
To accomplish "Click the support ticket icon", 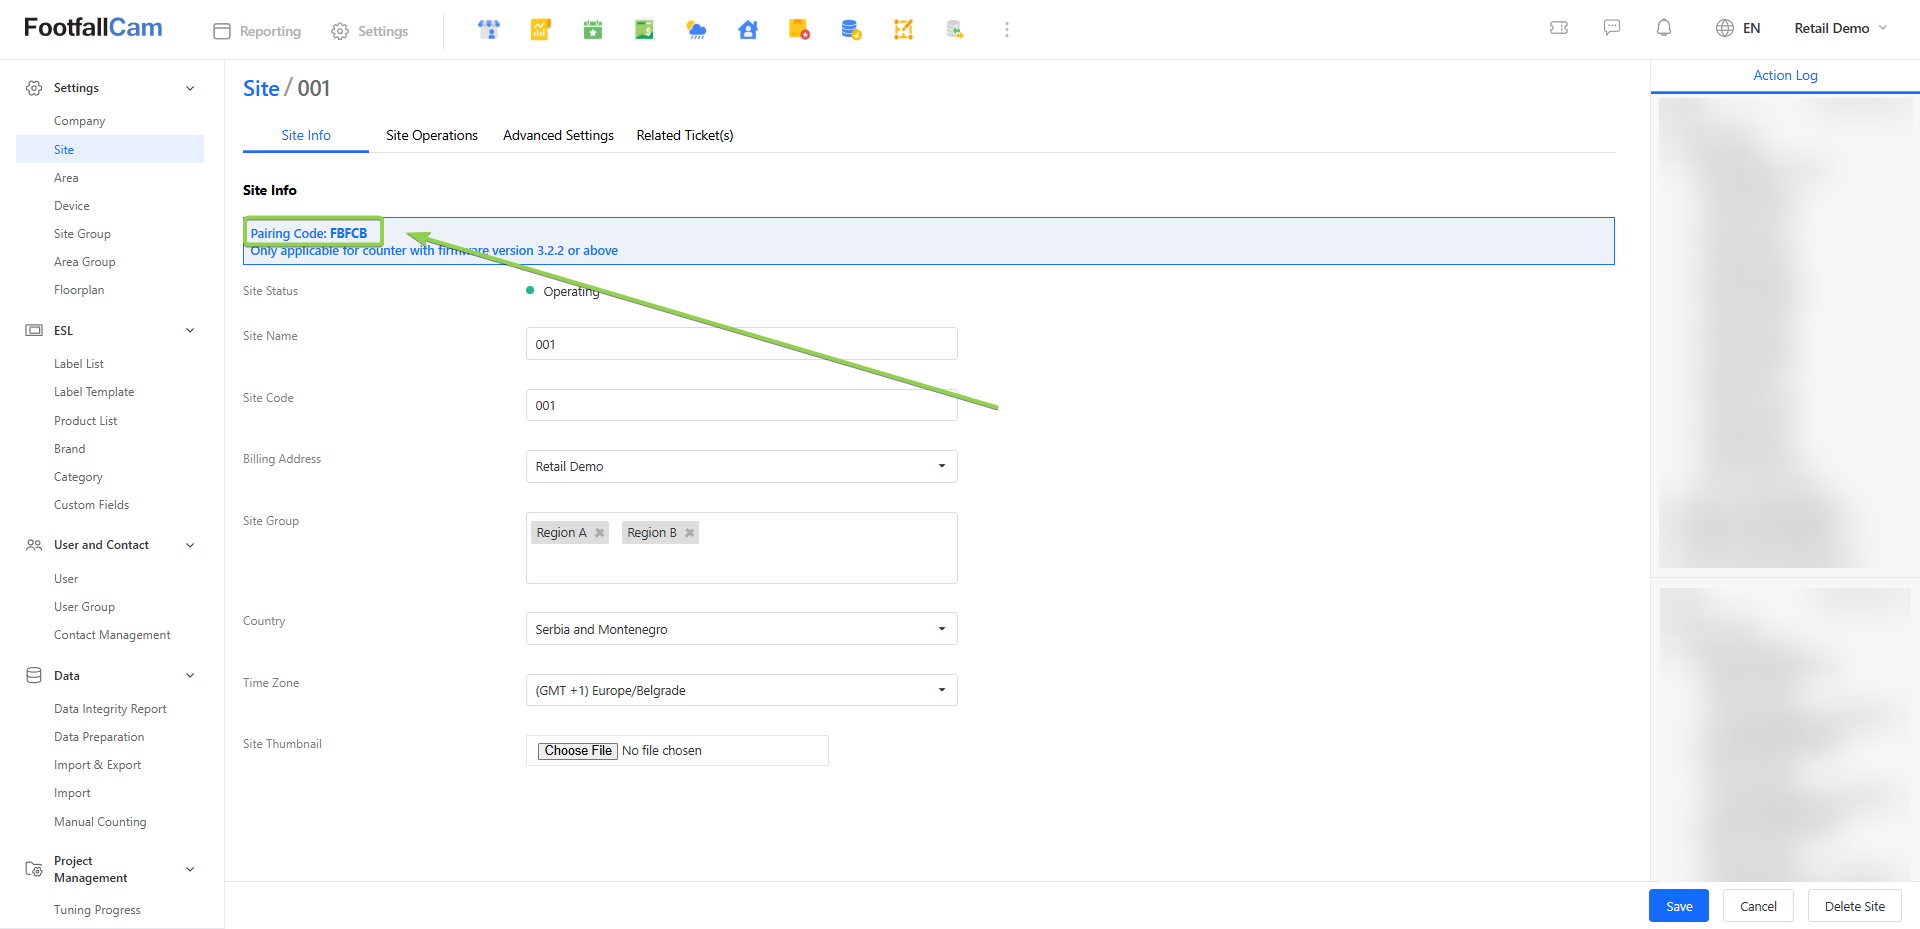I will click(x=1559, y=28).
